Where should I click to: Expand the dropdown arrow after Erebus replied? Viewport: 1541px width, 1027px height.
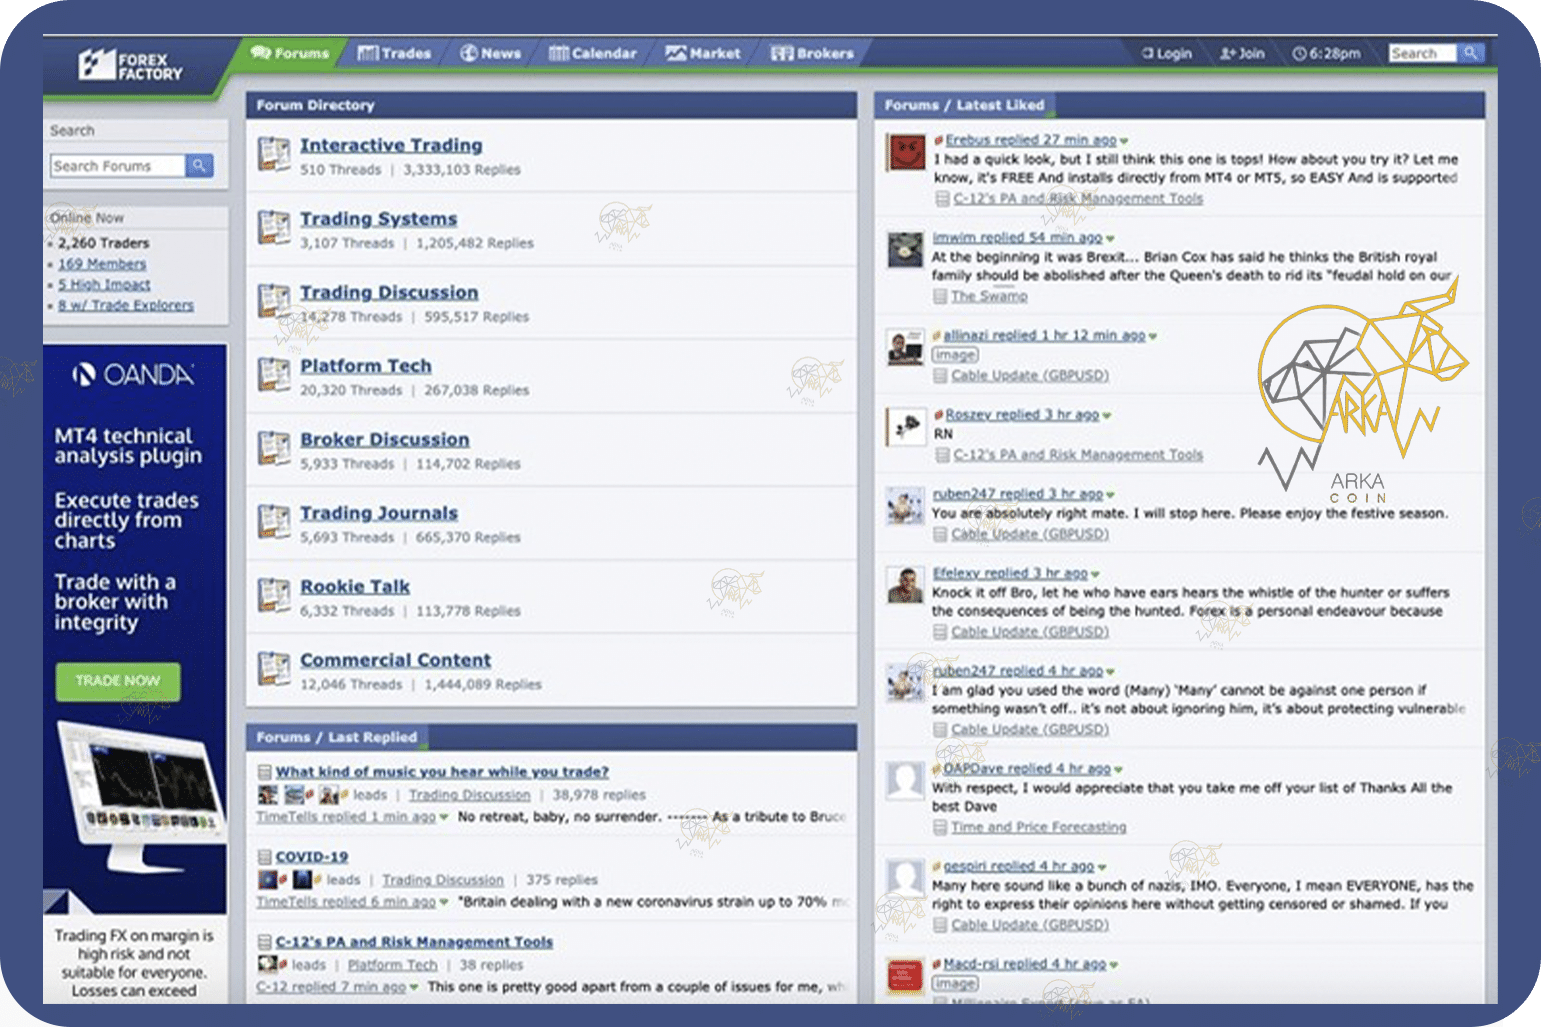pyautogui.click(x=1124, y=141)
